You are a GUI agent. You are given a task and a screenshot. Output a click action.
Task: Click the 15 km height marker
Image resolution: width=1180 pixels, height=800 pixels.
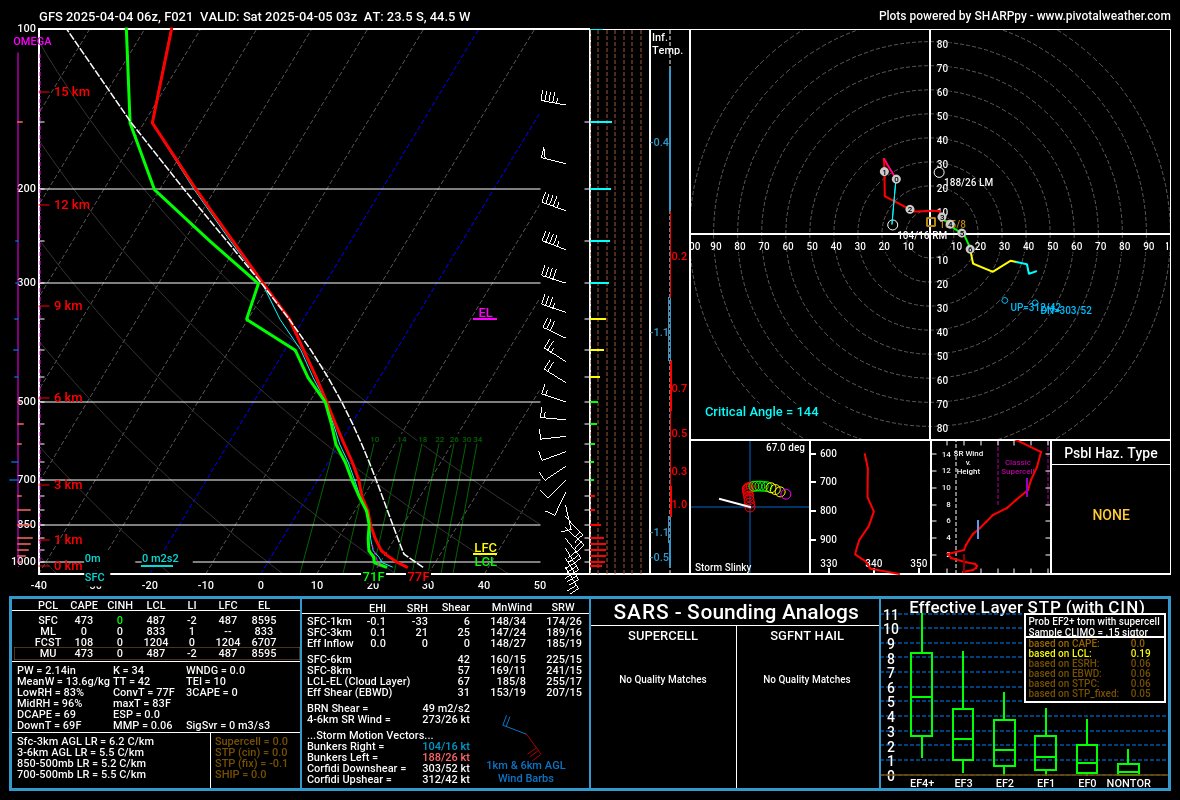(x=71, y=92)
